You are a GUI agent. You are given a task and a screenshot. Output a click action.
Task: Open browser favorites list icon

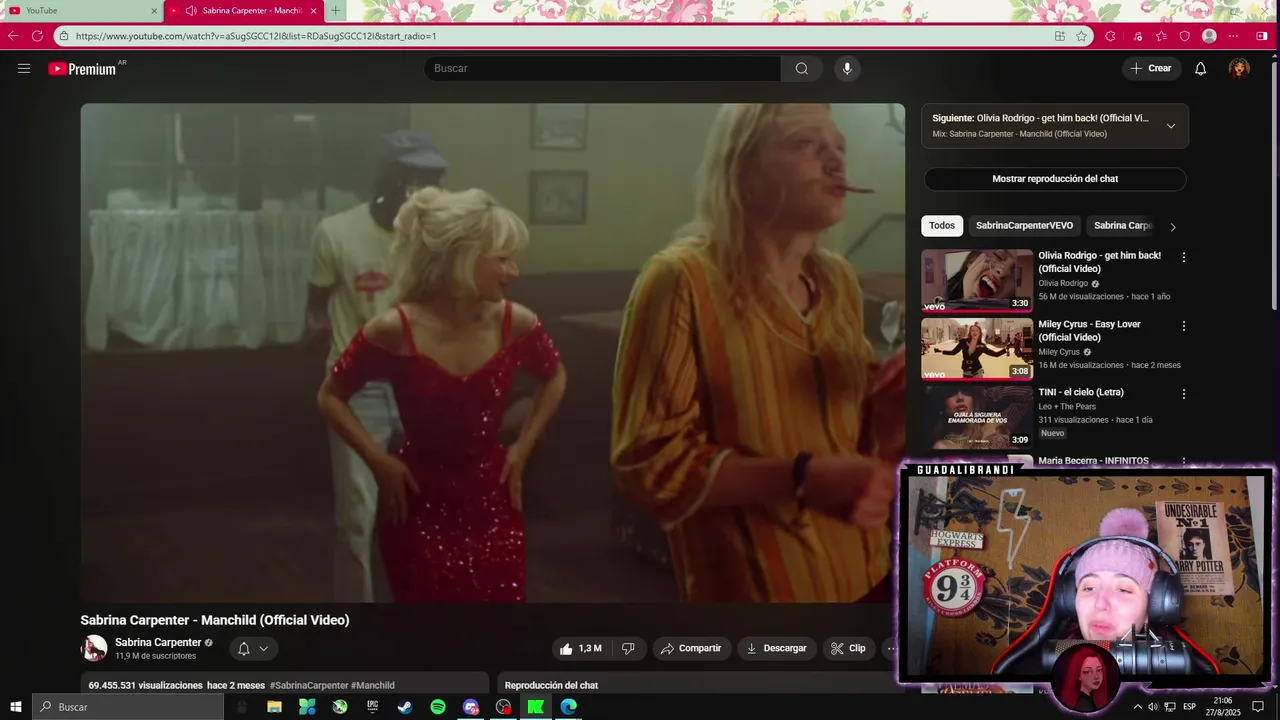click(x=1161, y=36)
